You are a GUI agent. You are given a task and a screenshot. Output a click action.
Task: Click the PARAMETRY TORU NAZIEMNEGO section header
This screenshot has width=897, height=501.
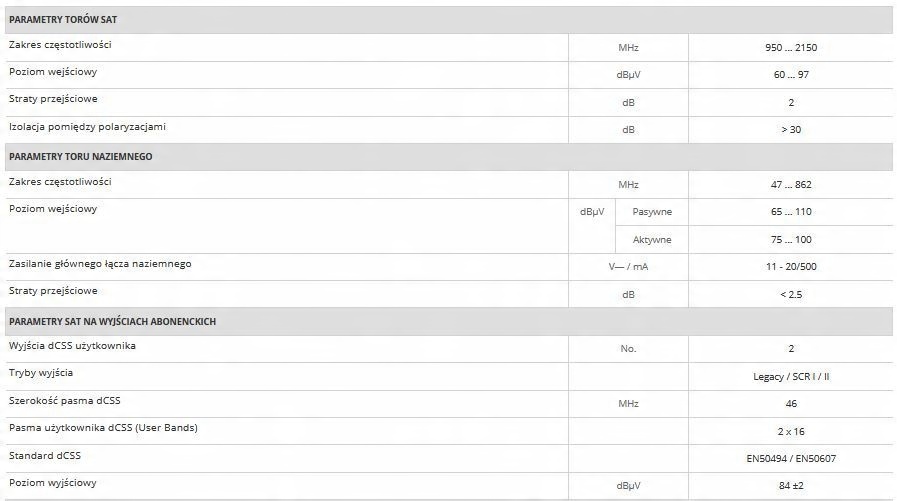coord(80,157)
